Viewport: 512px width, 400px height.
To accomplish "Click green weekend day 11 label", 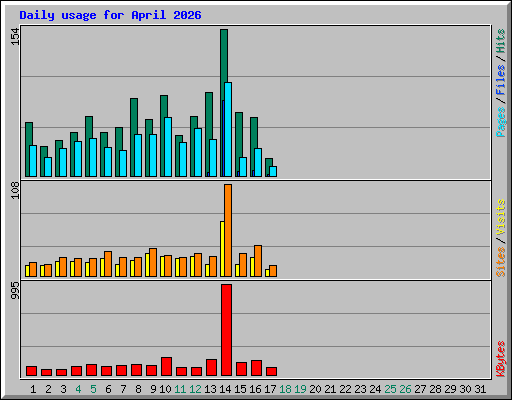I will pos(180,389).
